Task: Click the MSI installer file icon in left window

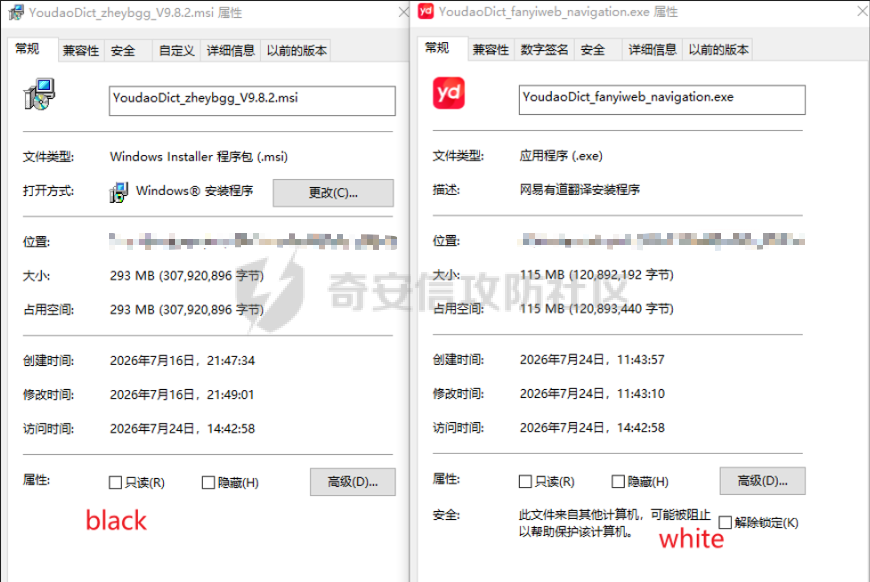Action: pyautogui.click(x=39, y=94)
